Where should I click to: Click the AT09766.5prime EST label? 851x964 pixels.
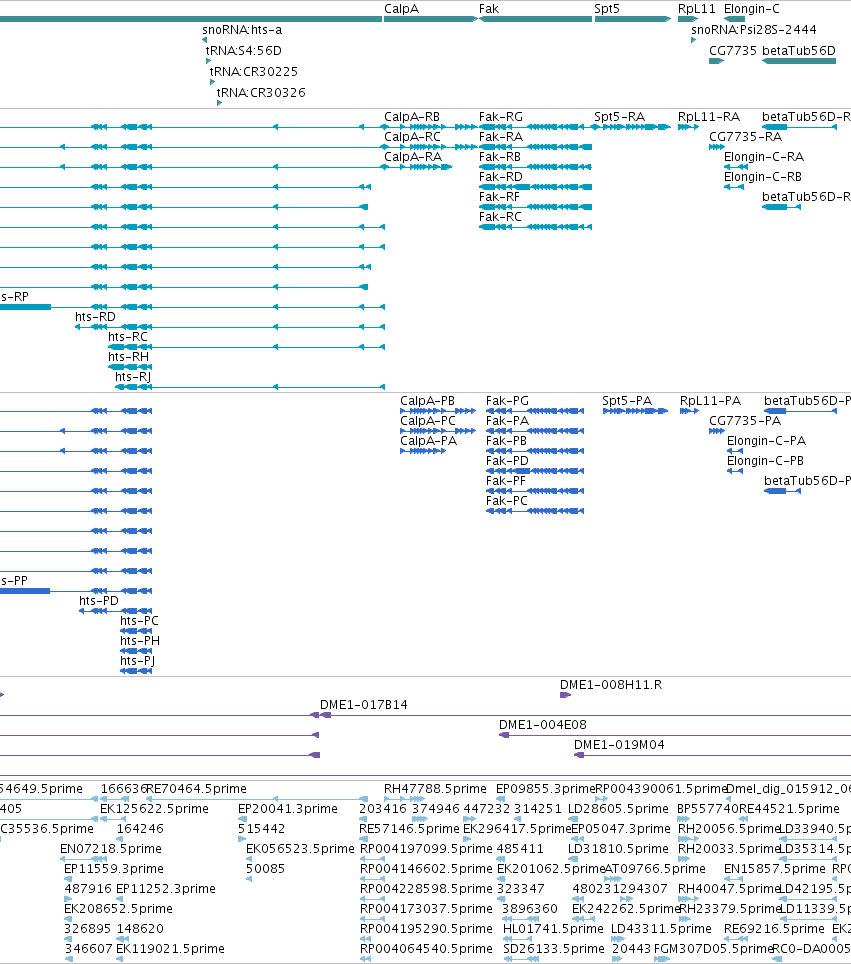tap(655, 869)
